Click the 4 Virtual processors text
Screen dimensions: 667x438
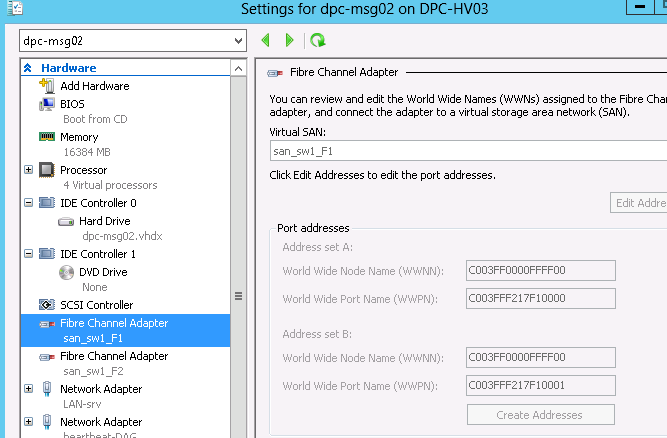(110, 185)
